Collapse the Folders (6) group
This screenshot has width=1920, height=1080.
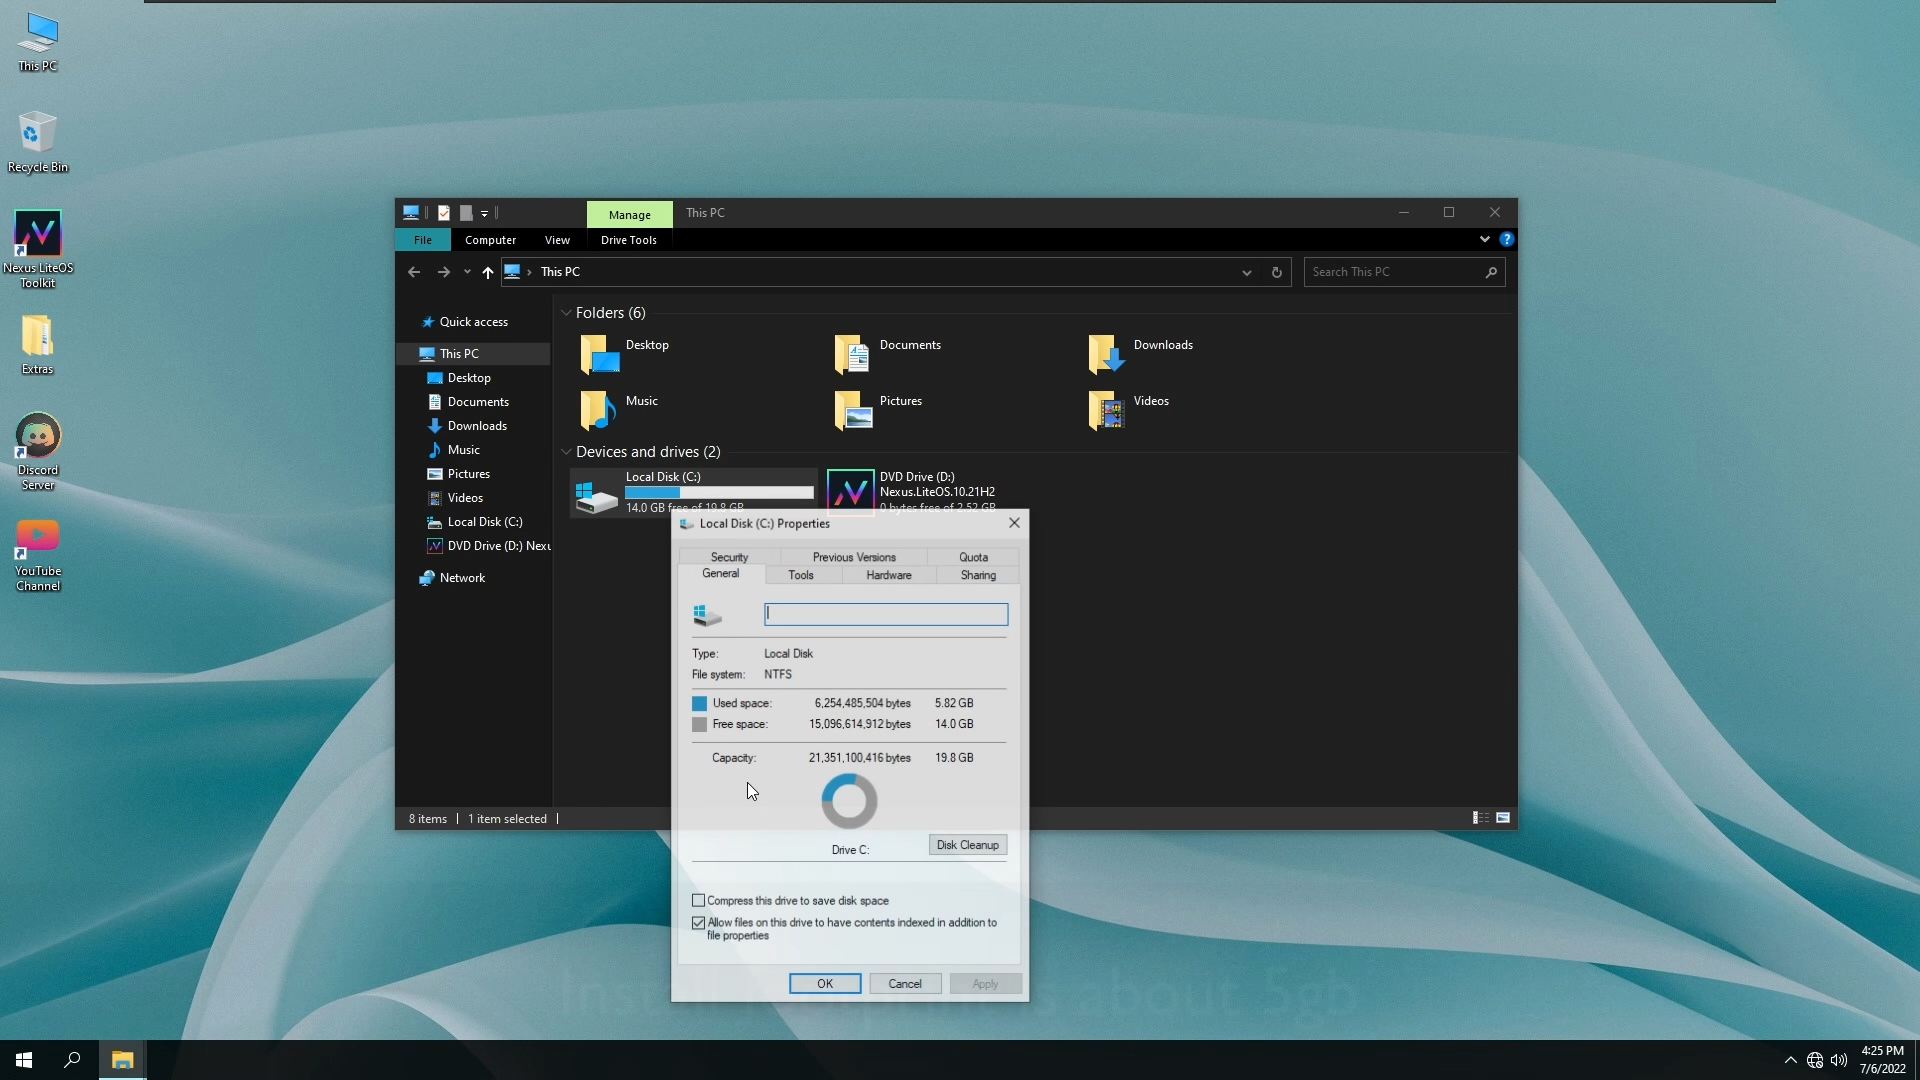[566, 313]
